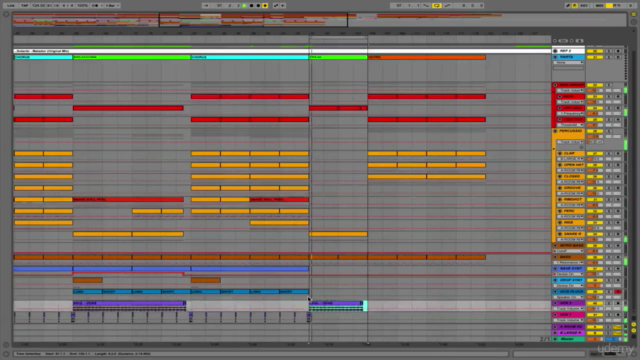Toggle the yellow Loop switch
This screenshot has width=640, height=360.
point(437,6)
